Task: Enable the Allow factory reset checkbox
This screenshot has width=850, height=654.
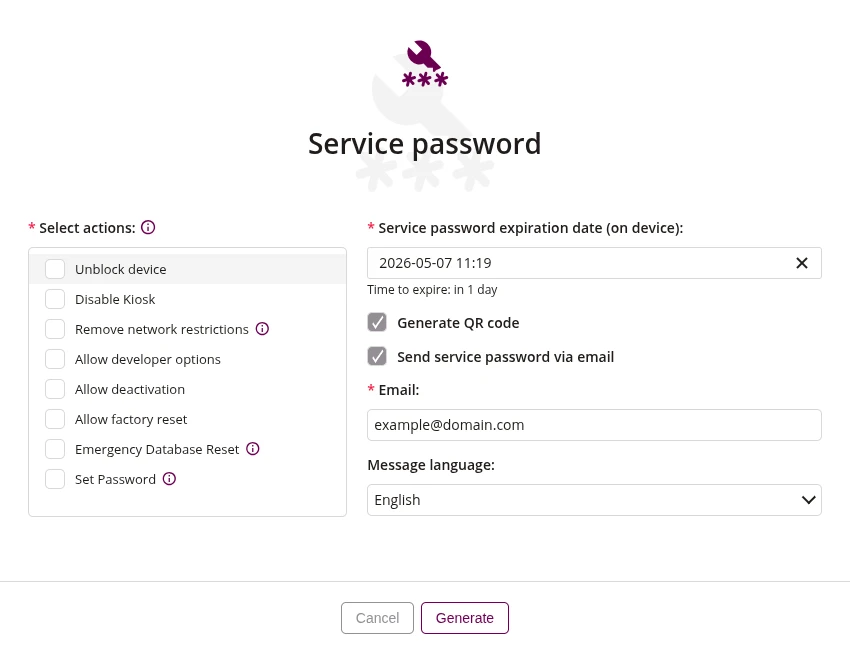Action: point(55,419)
